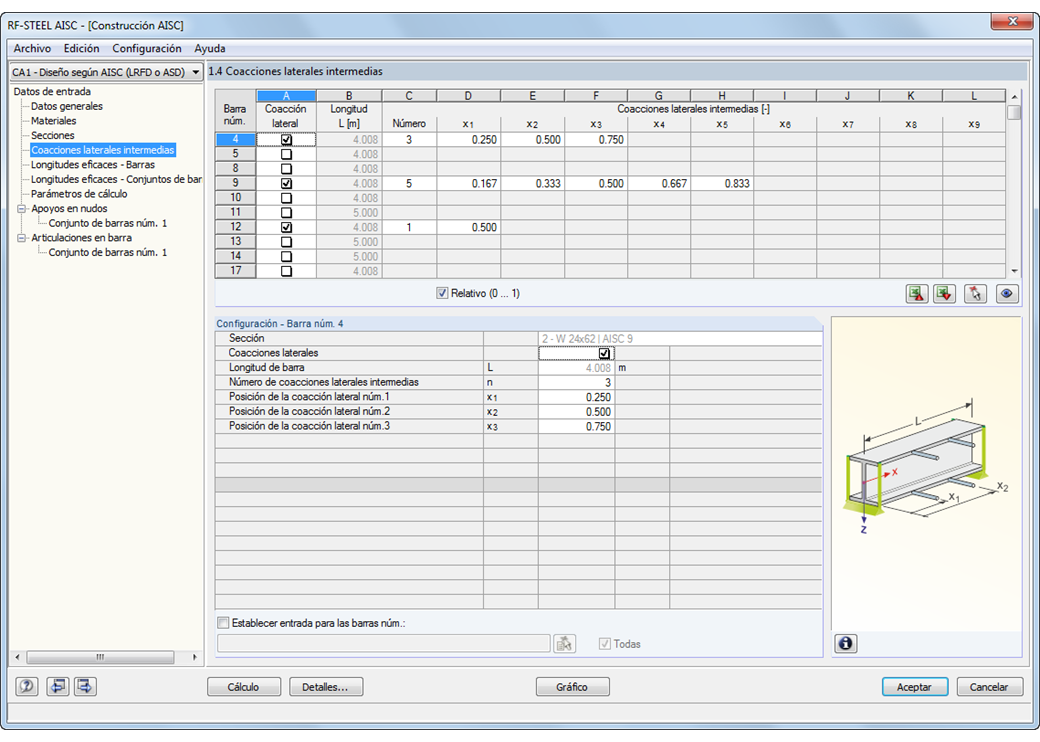Screen dimensions: 1040x742
Task: Open the Ayuda menu
Action: click(210, 48)
